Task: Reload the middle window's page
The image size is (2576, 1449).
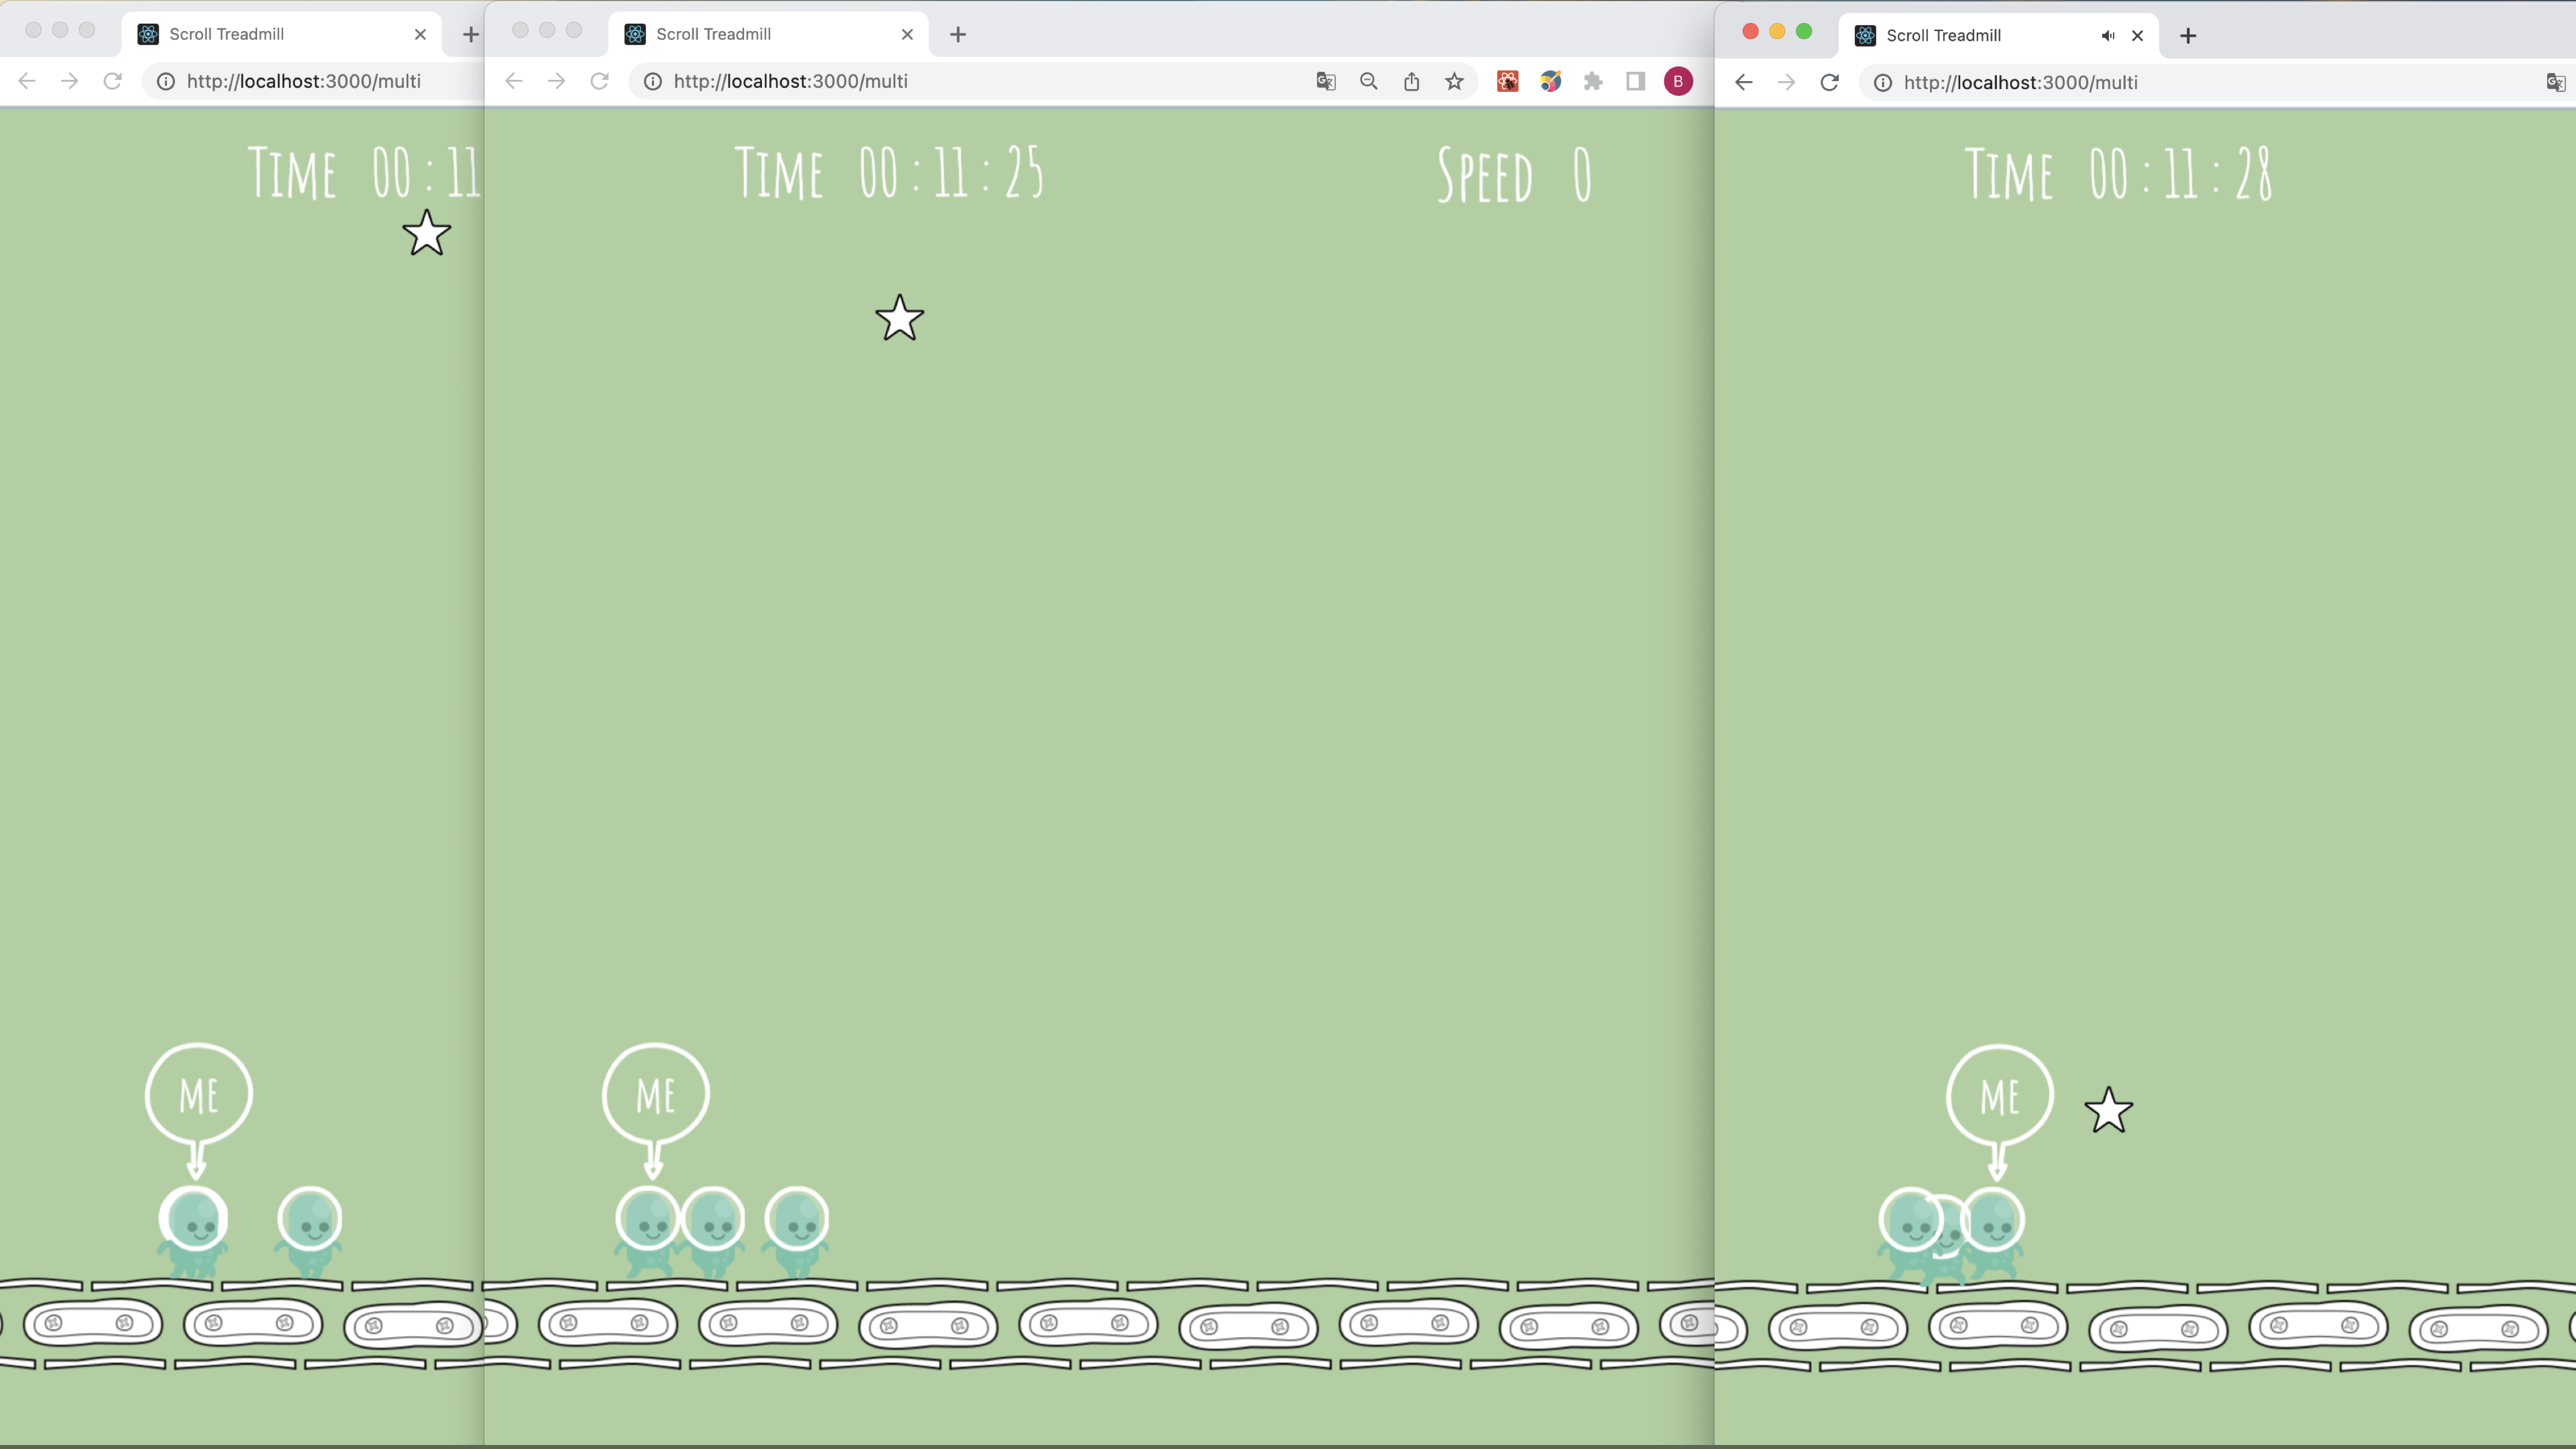Action: [x=600, y=81]
